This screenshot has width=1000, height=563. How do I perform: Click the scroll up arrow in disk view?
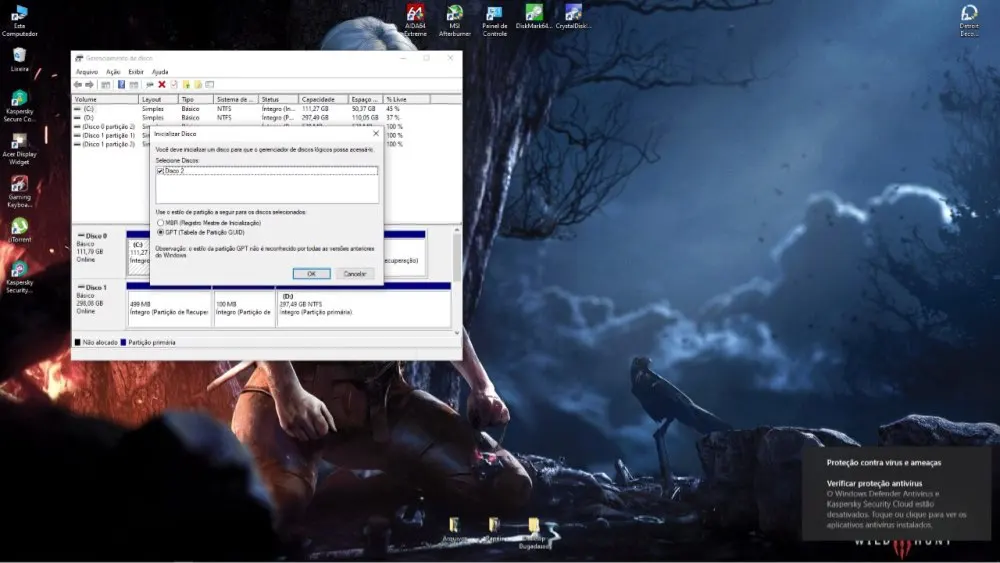(457, 230)
